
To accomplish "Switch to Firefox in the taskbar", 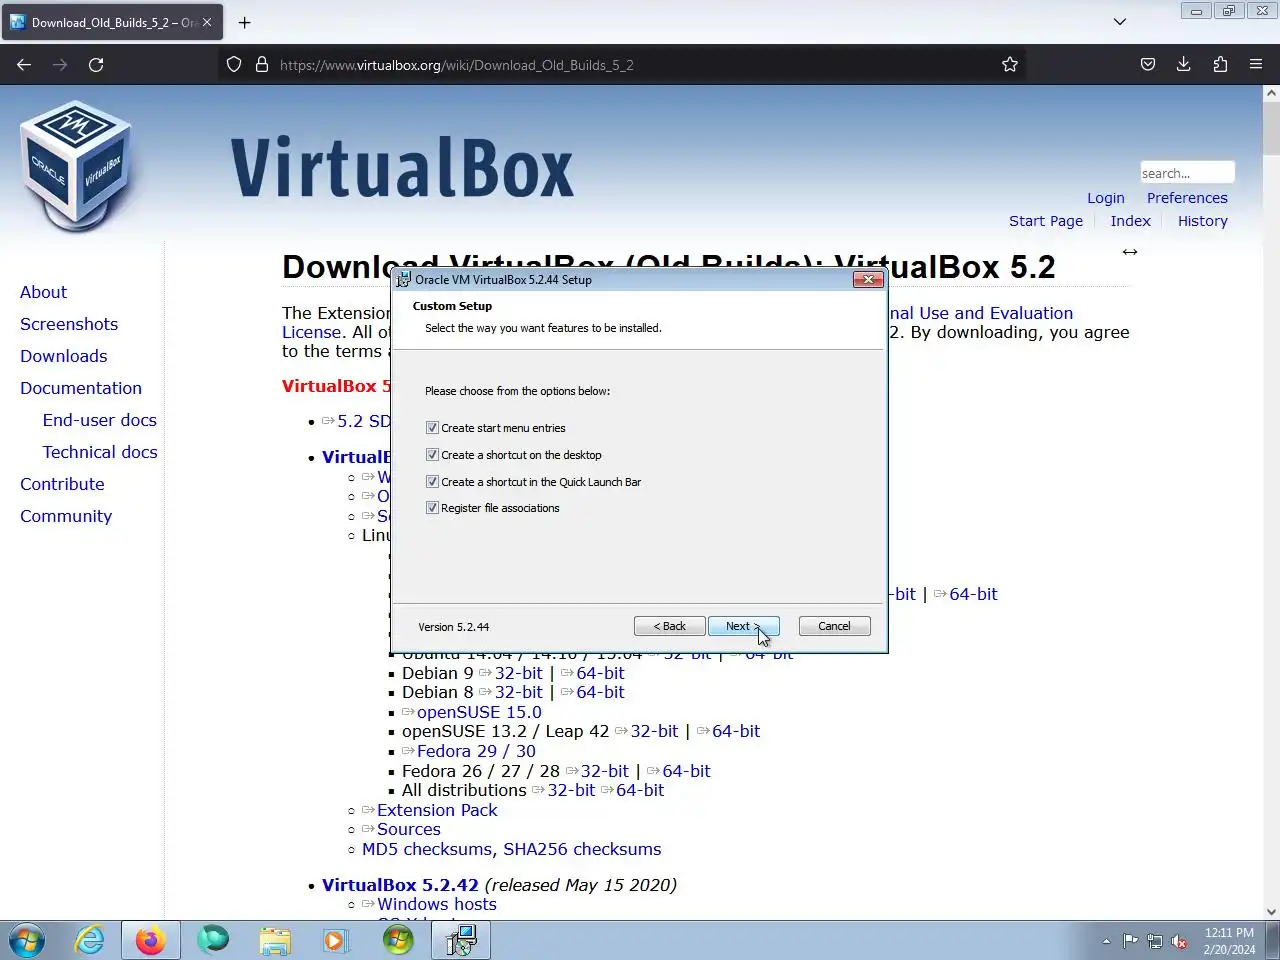I will tap(151, 940).
